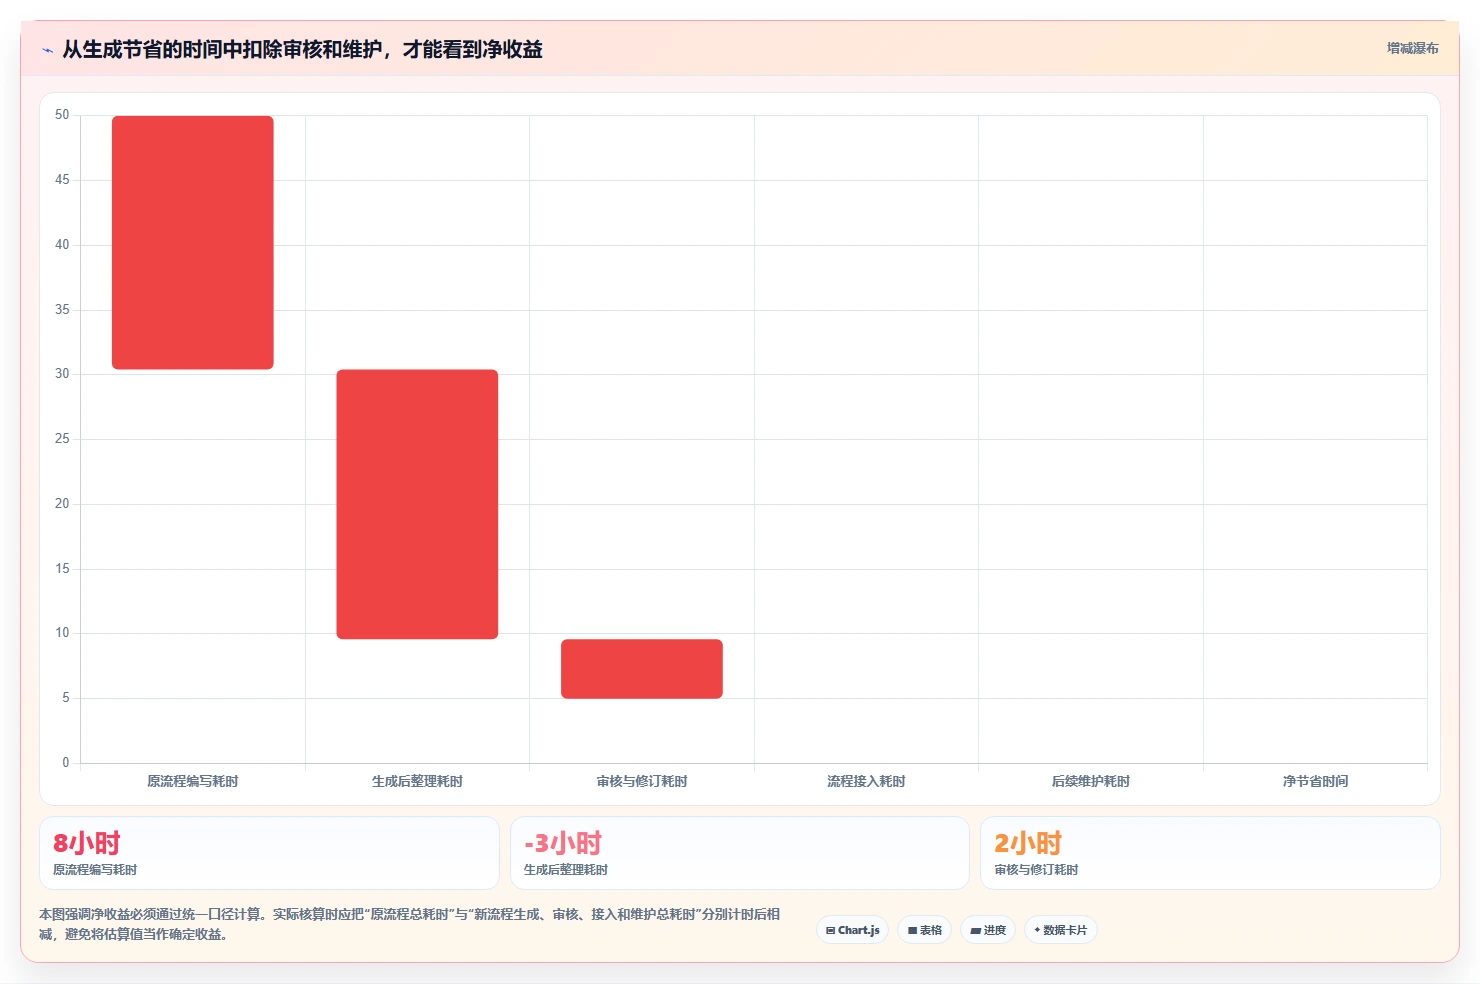Click the y-axis value 45
This screenshot has height=984, width=1480.
pos(62,180)
